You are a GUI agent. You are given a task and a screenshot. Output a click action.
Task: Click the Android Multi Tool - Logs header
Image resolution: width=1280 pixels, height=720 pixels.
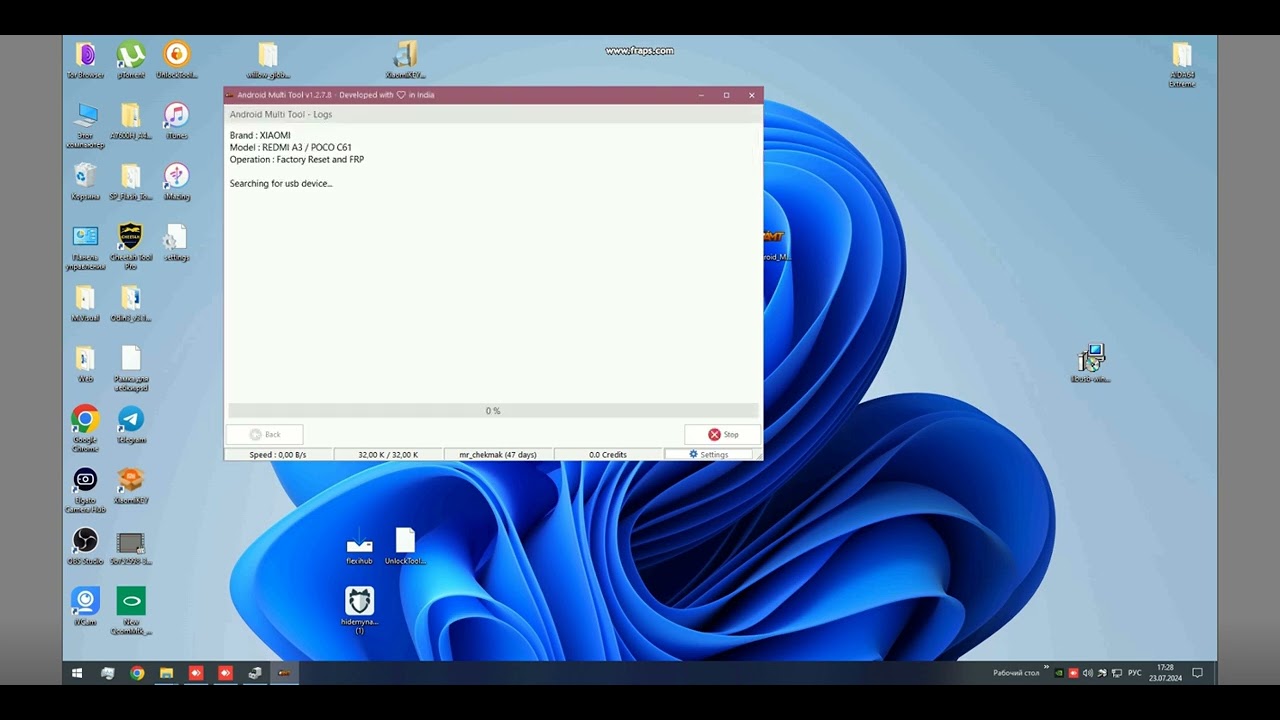pos(281,115)
